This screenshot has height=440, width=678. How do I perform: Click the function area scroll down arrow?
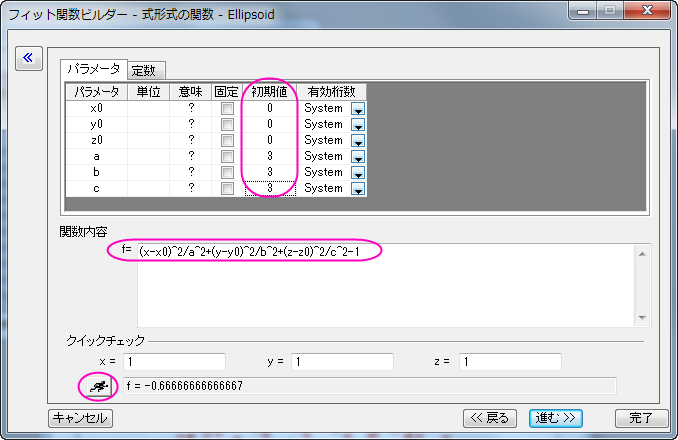coord(643,318)
